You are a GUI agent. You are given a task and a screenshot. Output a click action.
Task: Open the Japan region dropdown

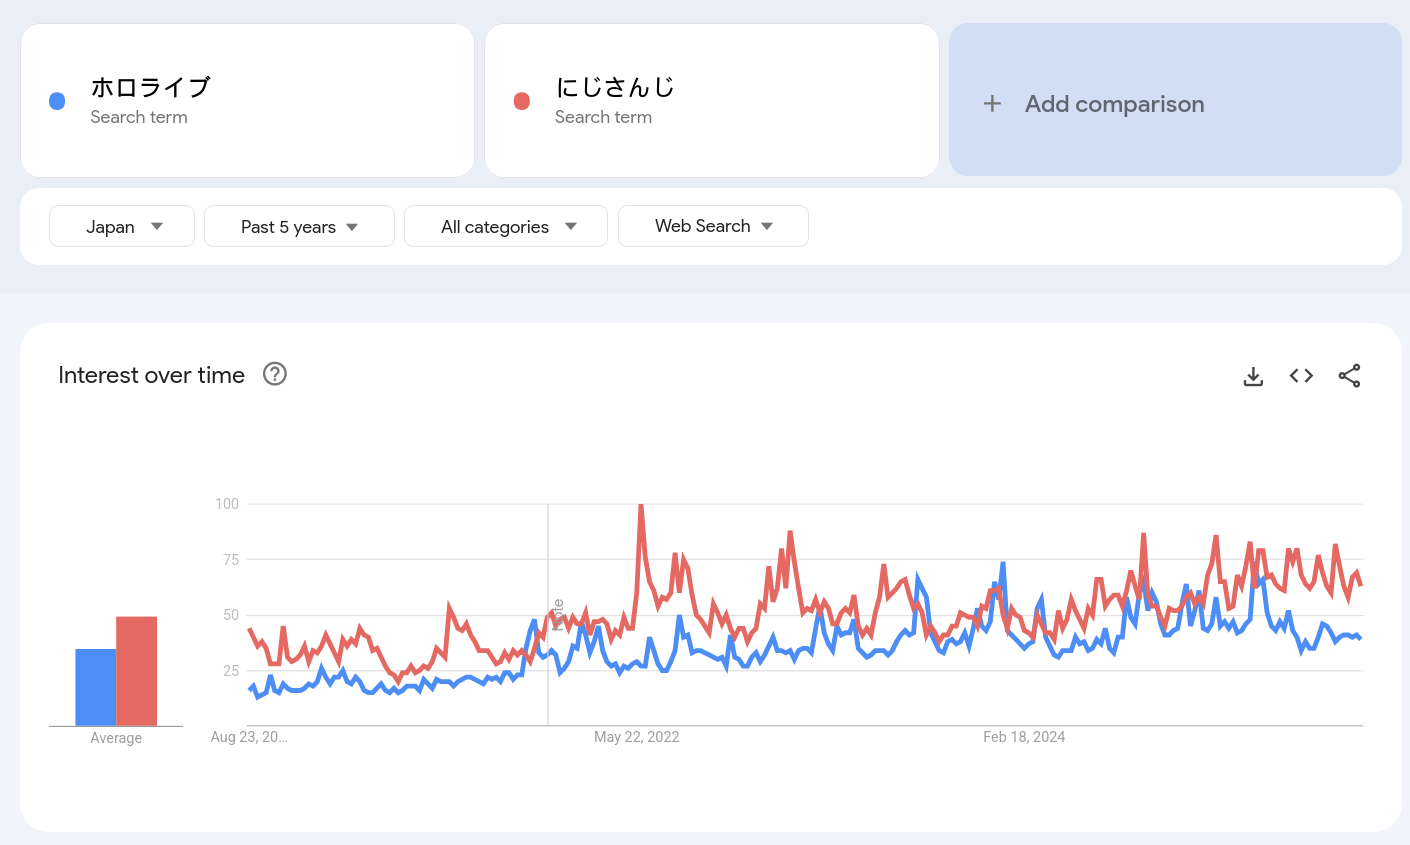[122, 226]
